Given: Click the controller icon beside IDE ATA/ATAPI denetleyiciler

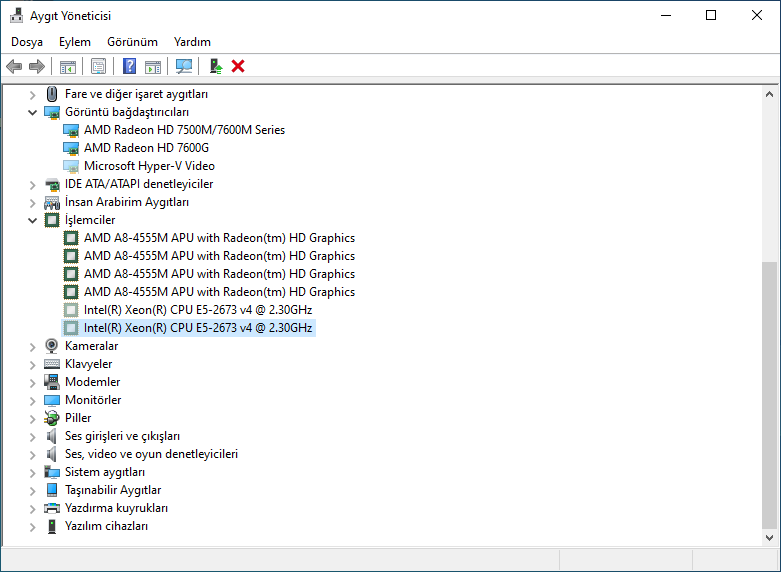Looking at the screenshot, I should (x=52, y=184).
